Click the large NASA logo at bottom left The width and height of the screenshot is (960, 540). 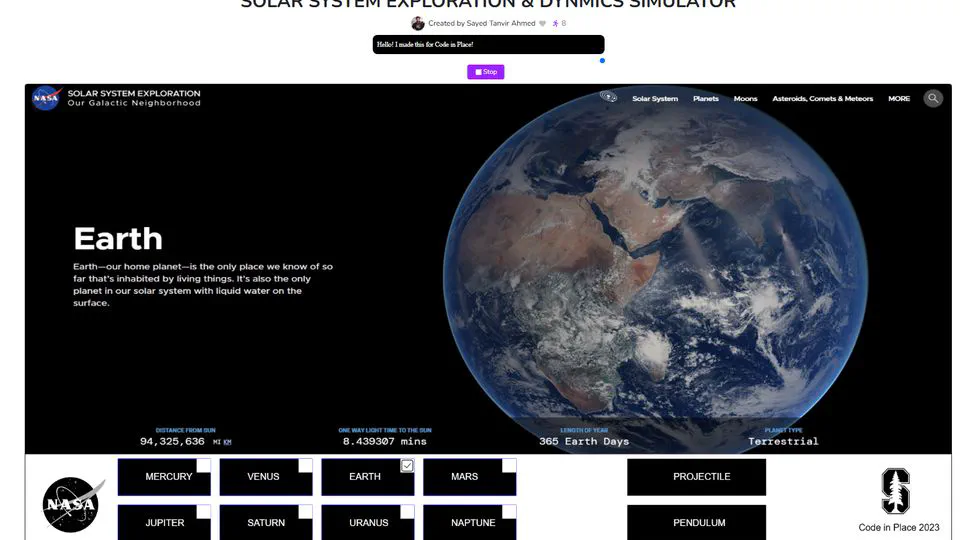(73, 505)
